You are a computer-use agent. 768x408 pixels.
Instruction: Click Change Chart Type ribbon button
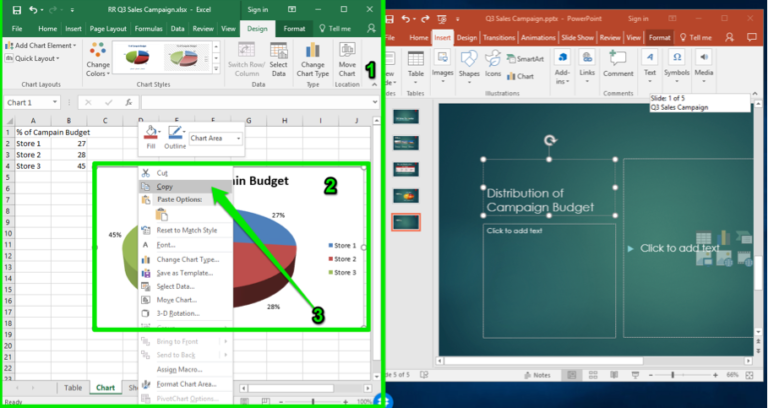(312, 60)
